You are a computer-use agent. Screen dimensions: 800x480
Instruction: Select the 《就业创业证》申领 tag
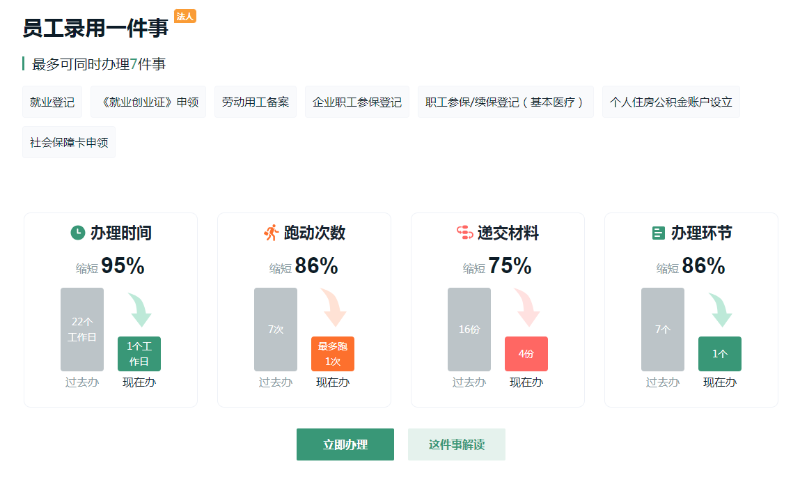point(148,102)
